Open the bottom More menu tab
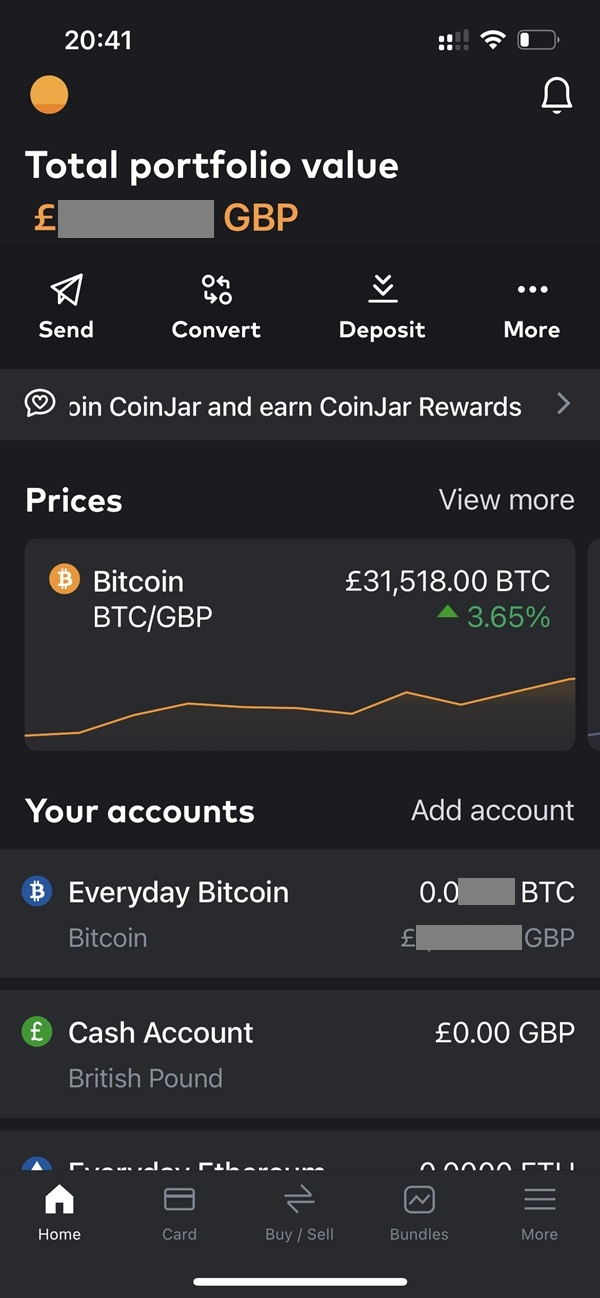Screen dimensions: 600x1298 (539, 1212)
